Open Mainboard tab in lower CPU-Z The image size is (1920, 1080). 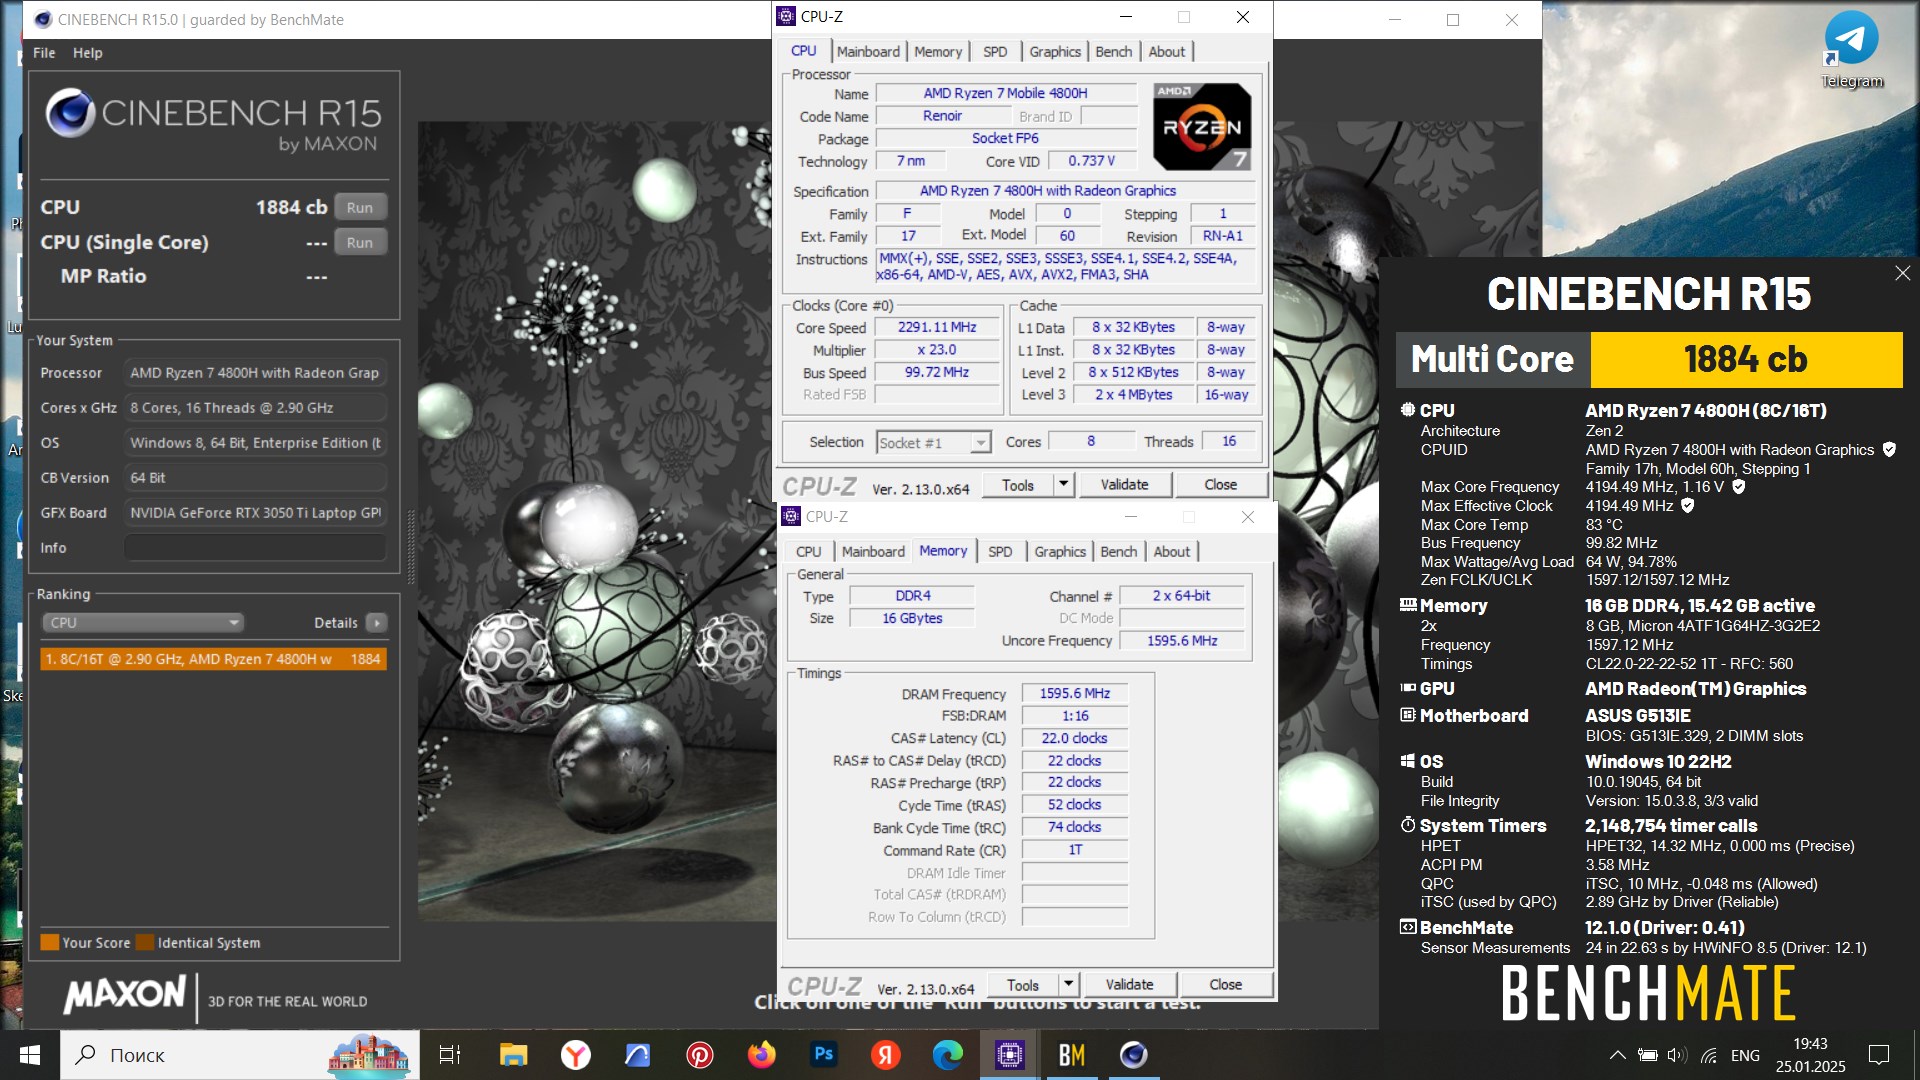click(873, 551)
